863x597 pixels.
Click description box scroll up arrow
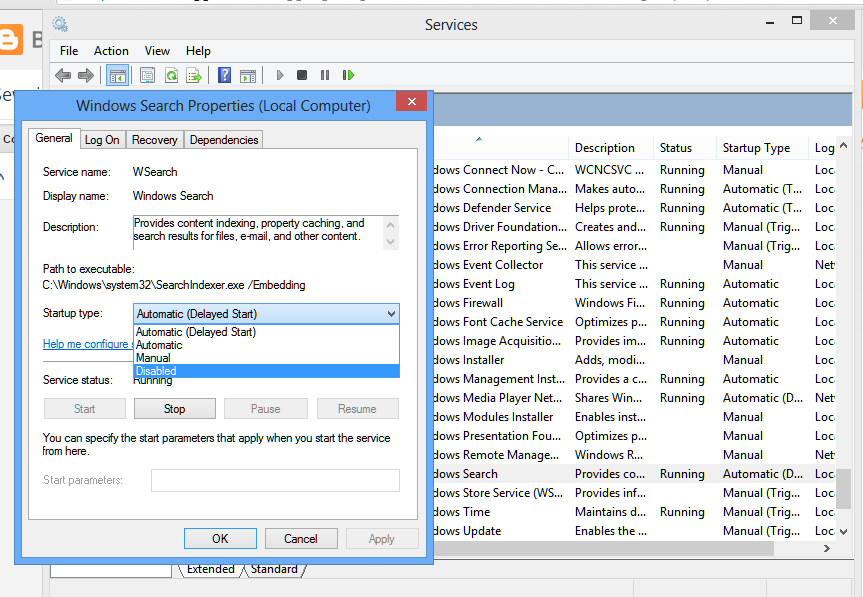[390, 224]
